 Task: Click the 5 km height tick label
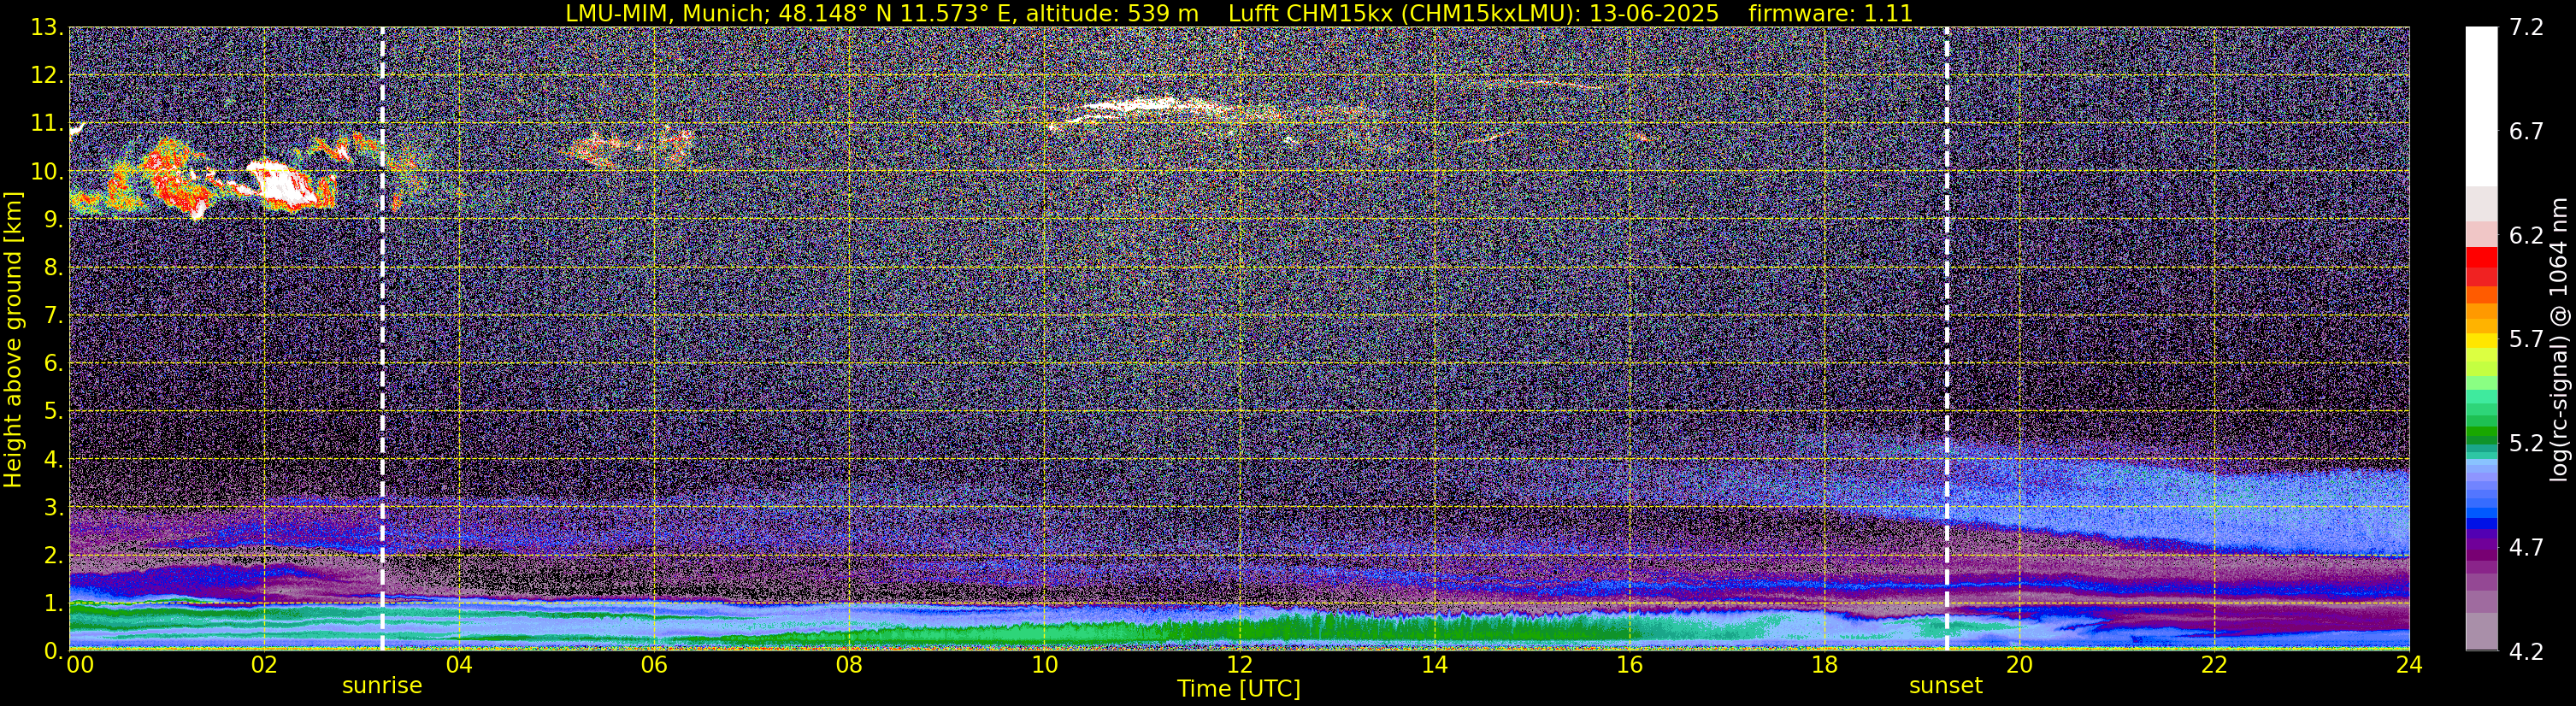point(52,411)
